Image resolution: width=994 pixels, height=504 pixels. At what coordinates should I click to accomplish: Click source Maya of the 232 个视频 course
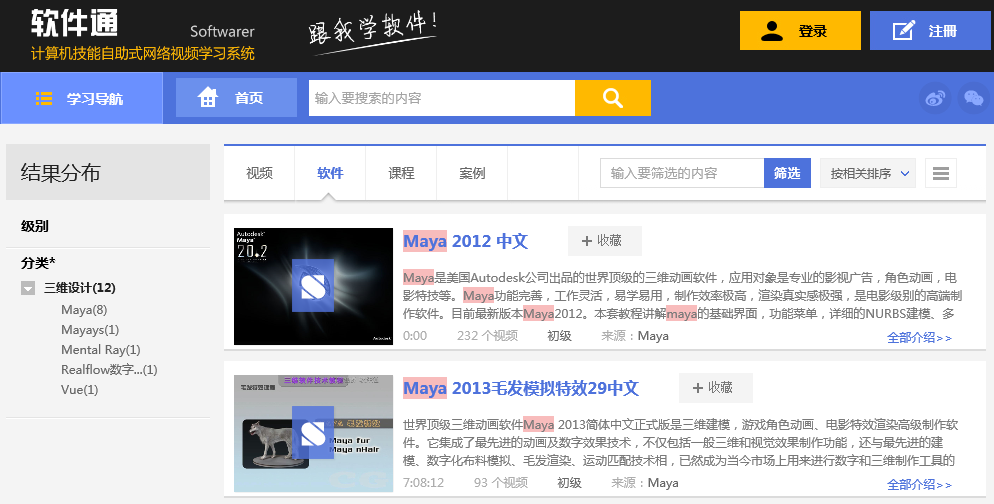[x=653, y=336]
